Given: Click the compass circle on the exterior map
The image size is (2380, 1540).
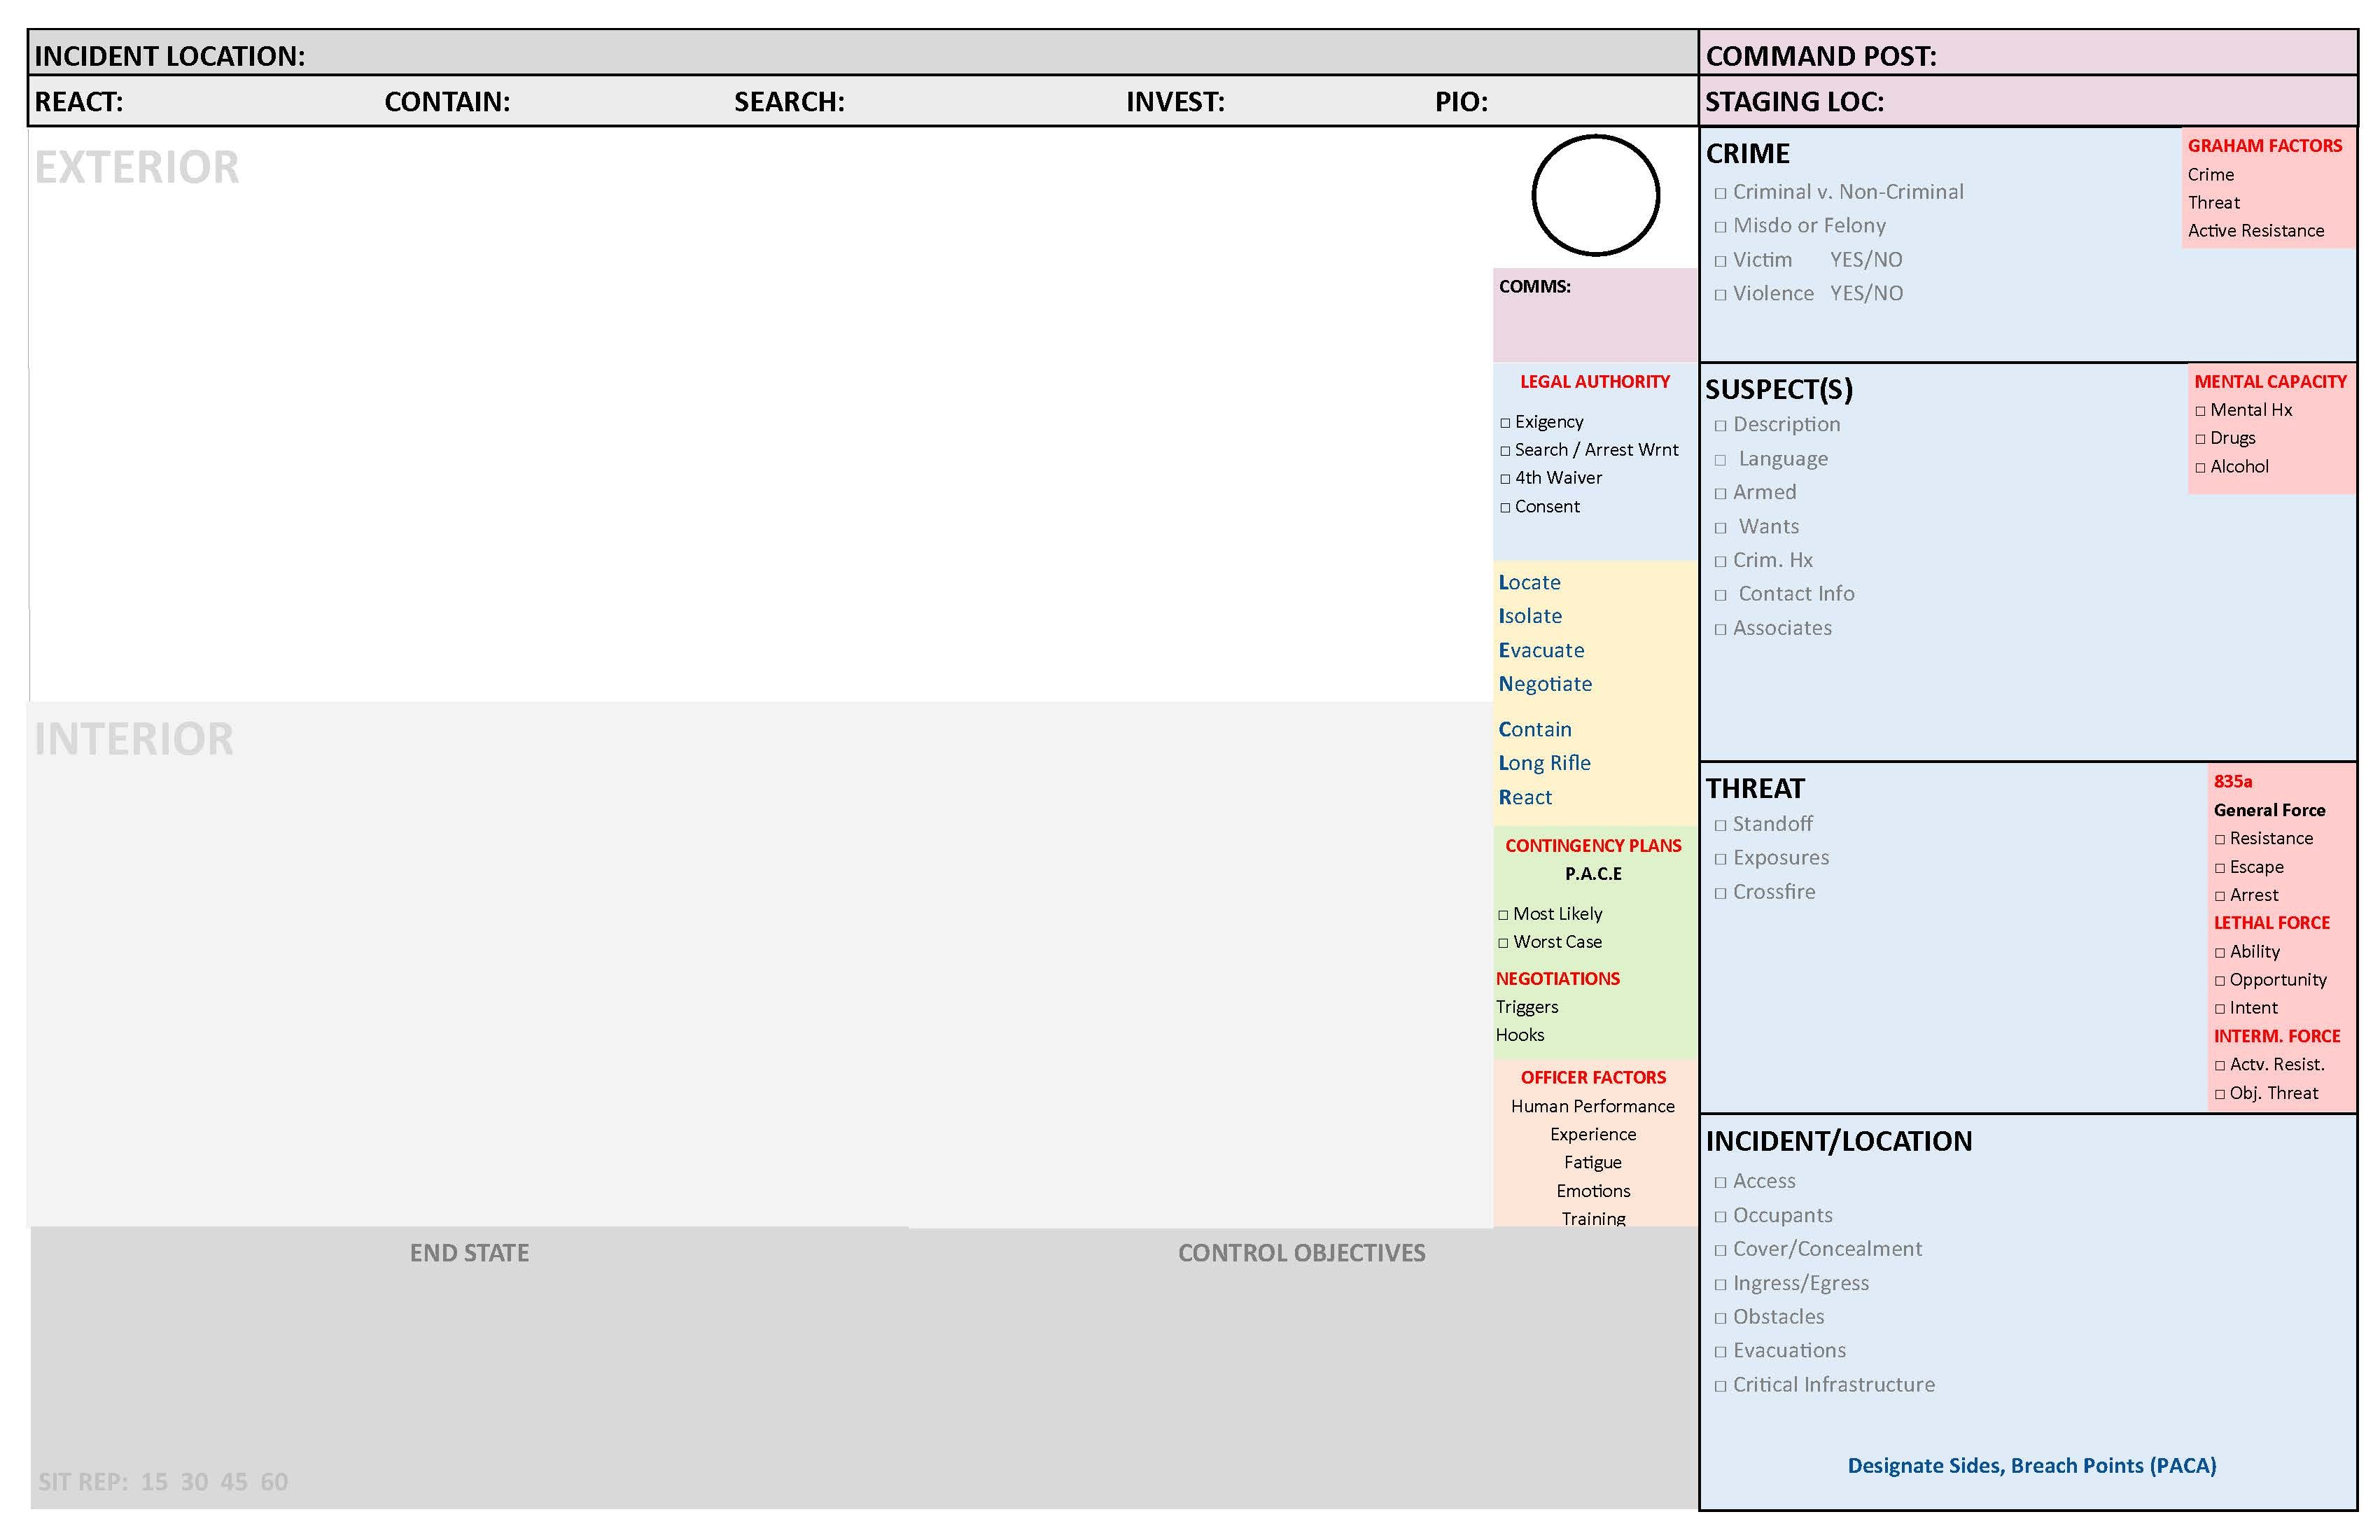Looking at the screenshot, I should (x=1595, y=196).
